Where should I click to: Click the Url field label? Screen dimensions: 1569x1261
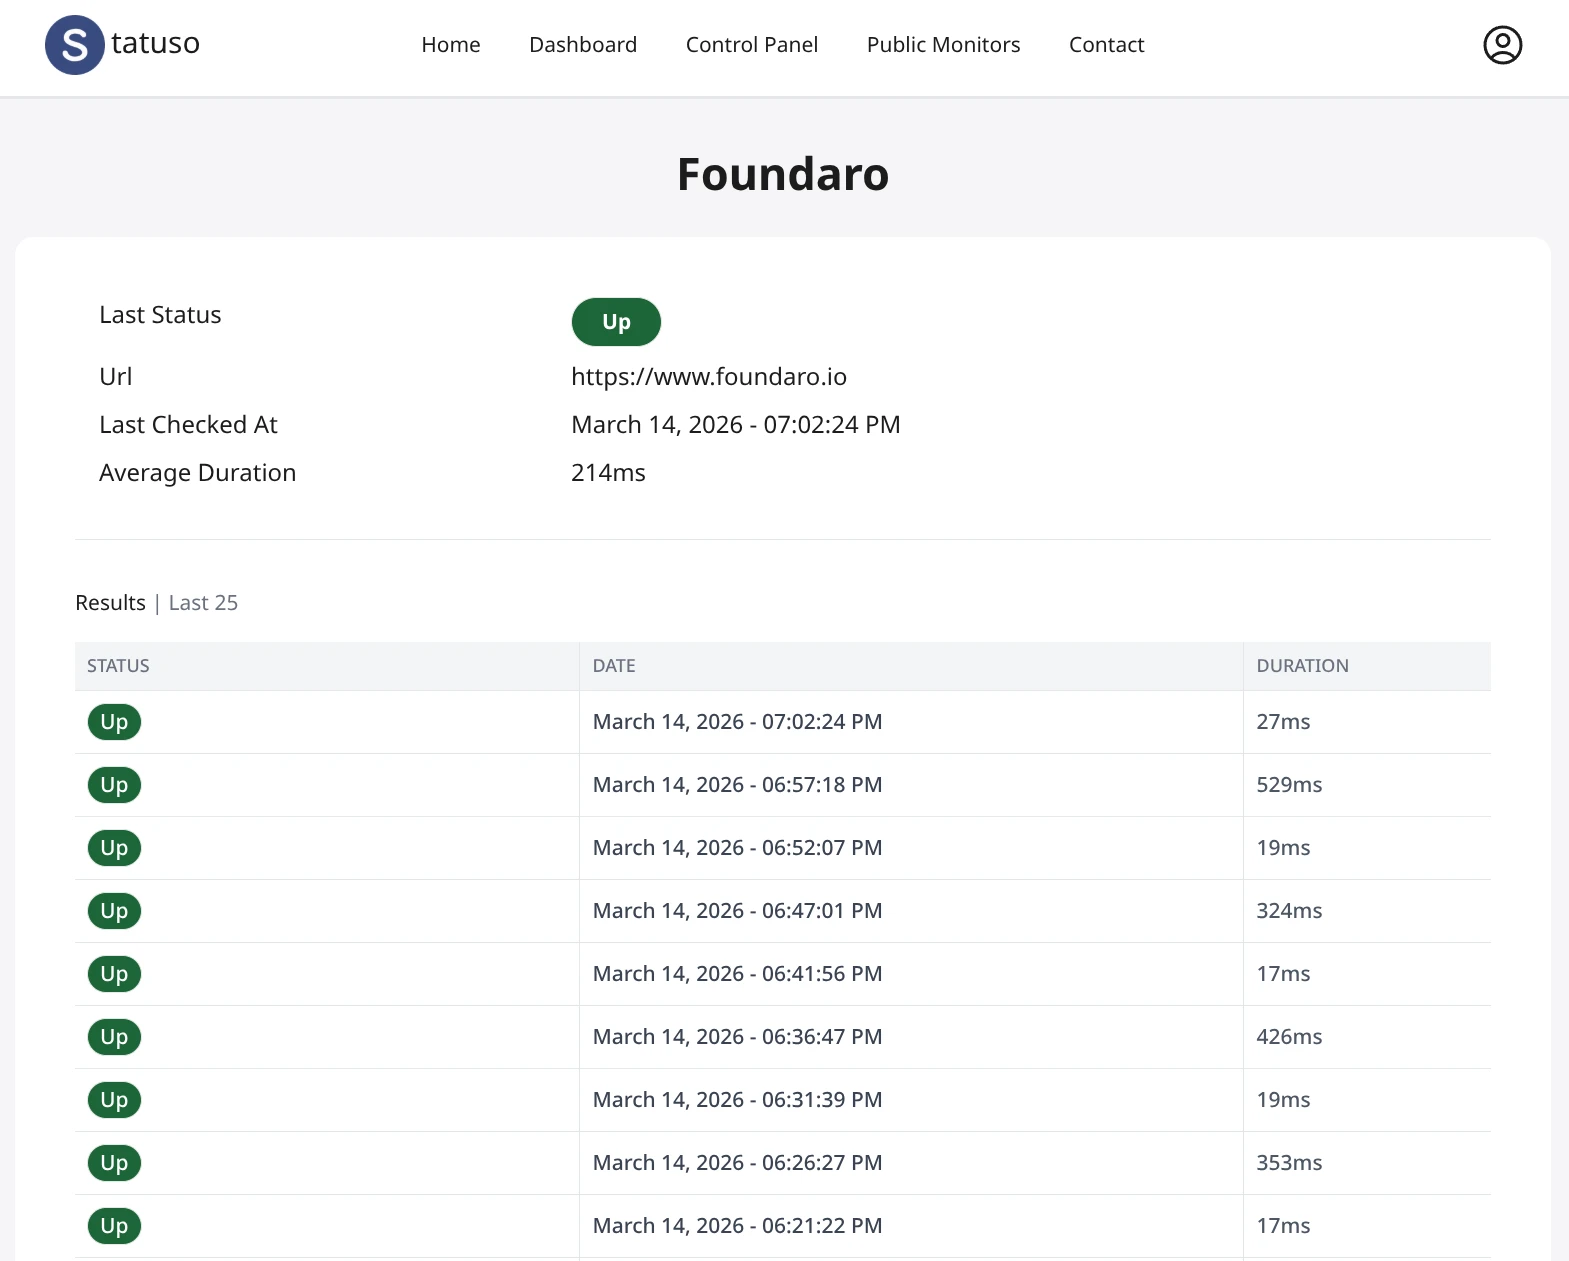coord(115,377)
